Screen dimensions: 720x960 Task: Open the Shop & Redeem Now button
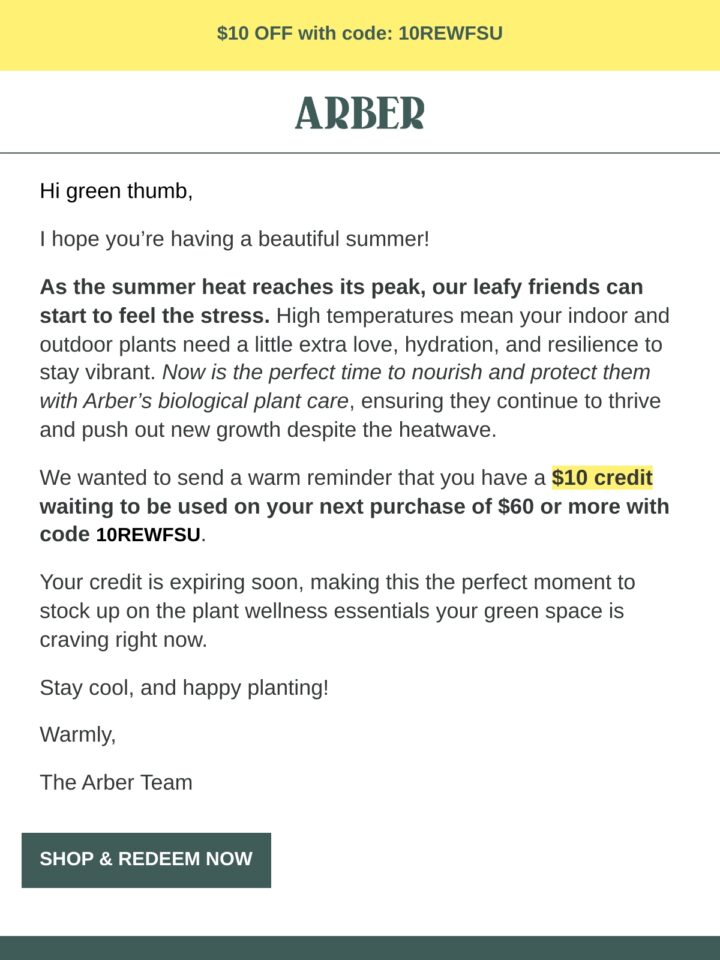146,860
